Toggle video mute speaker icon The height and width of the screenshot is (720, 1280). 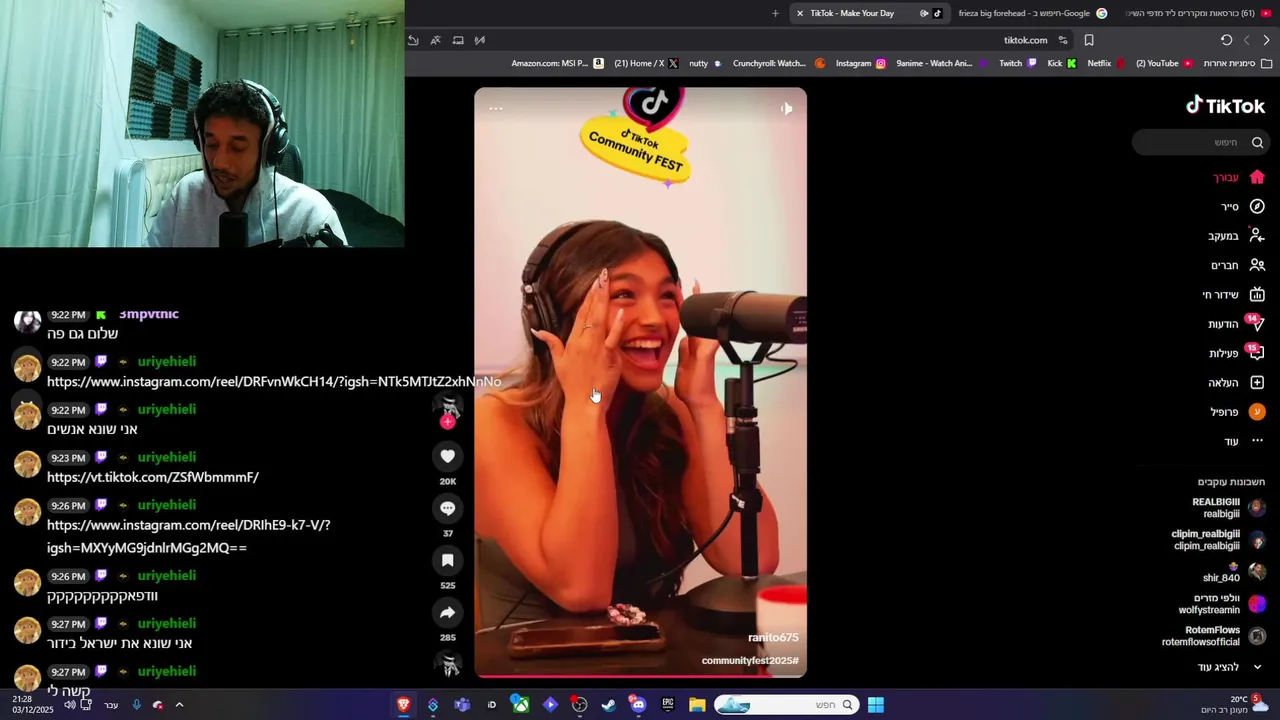coord(786,108)
